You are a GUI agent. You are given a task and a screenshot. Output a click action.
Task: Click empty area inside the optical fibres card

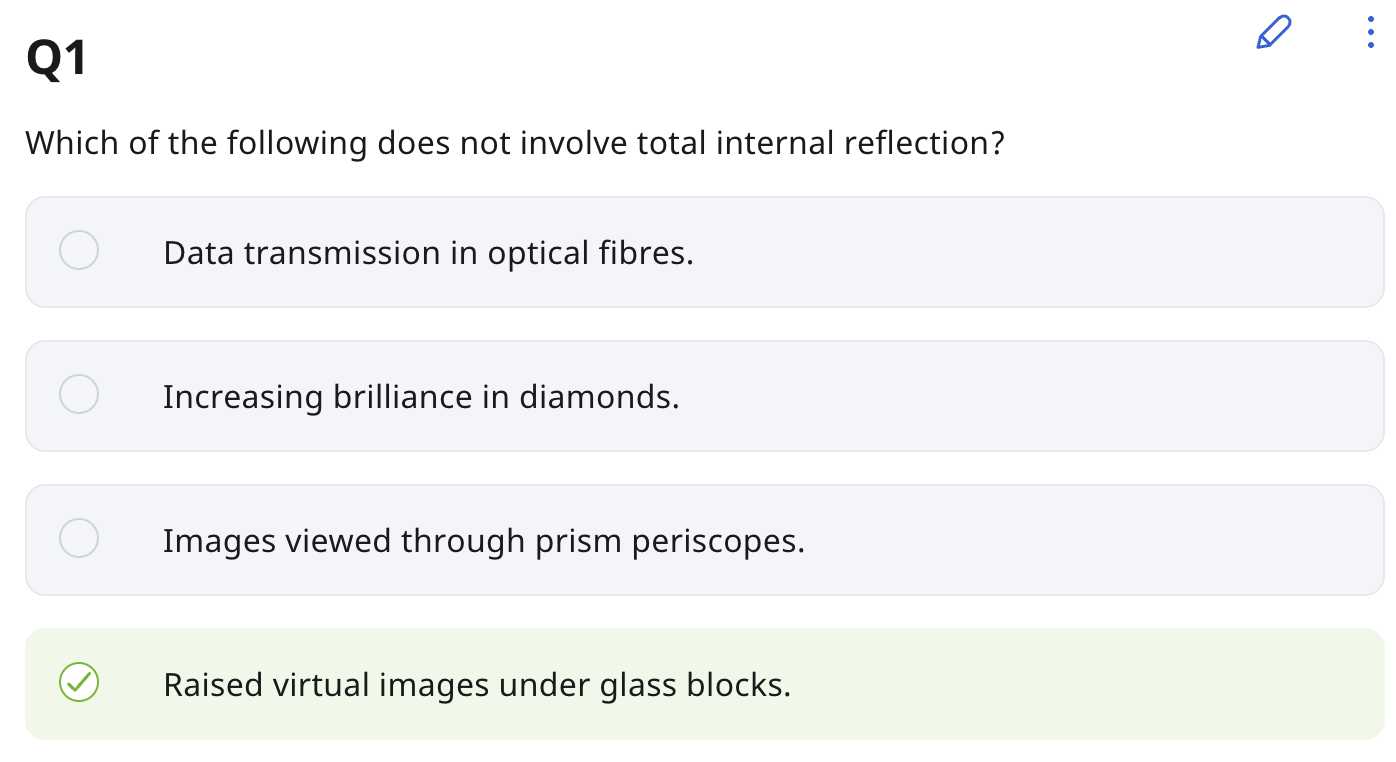pyautogui.click(x=1000, y=252)
